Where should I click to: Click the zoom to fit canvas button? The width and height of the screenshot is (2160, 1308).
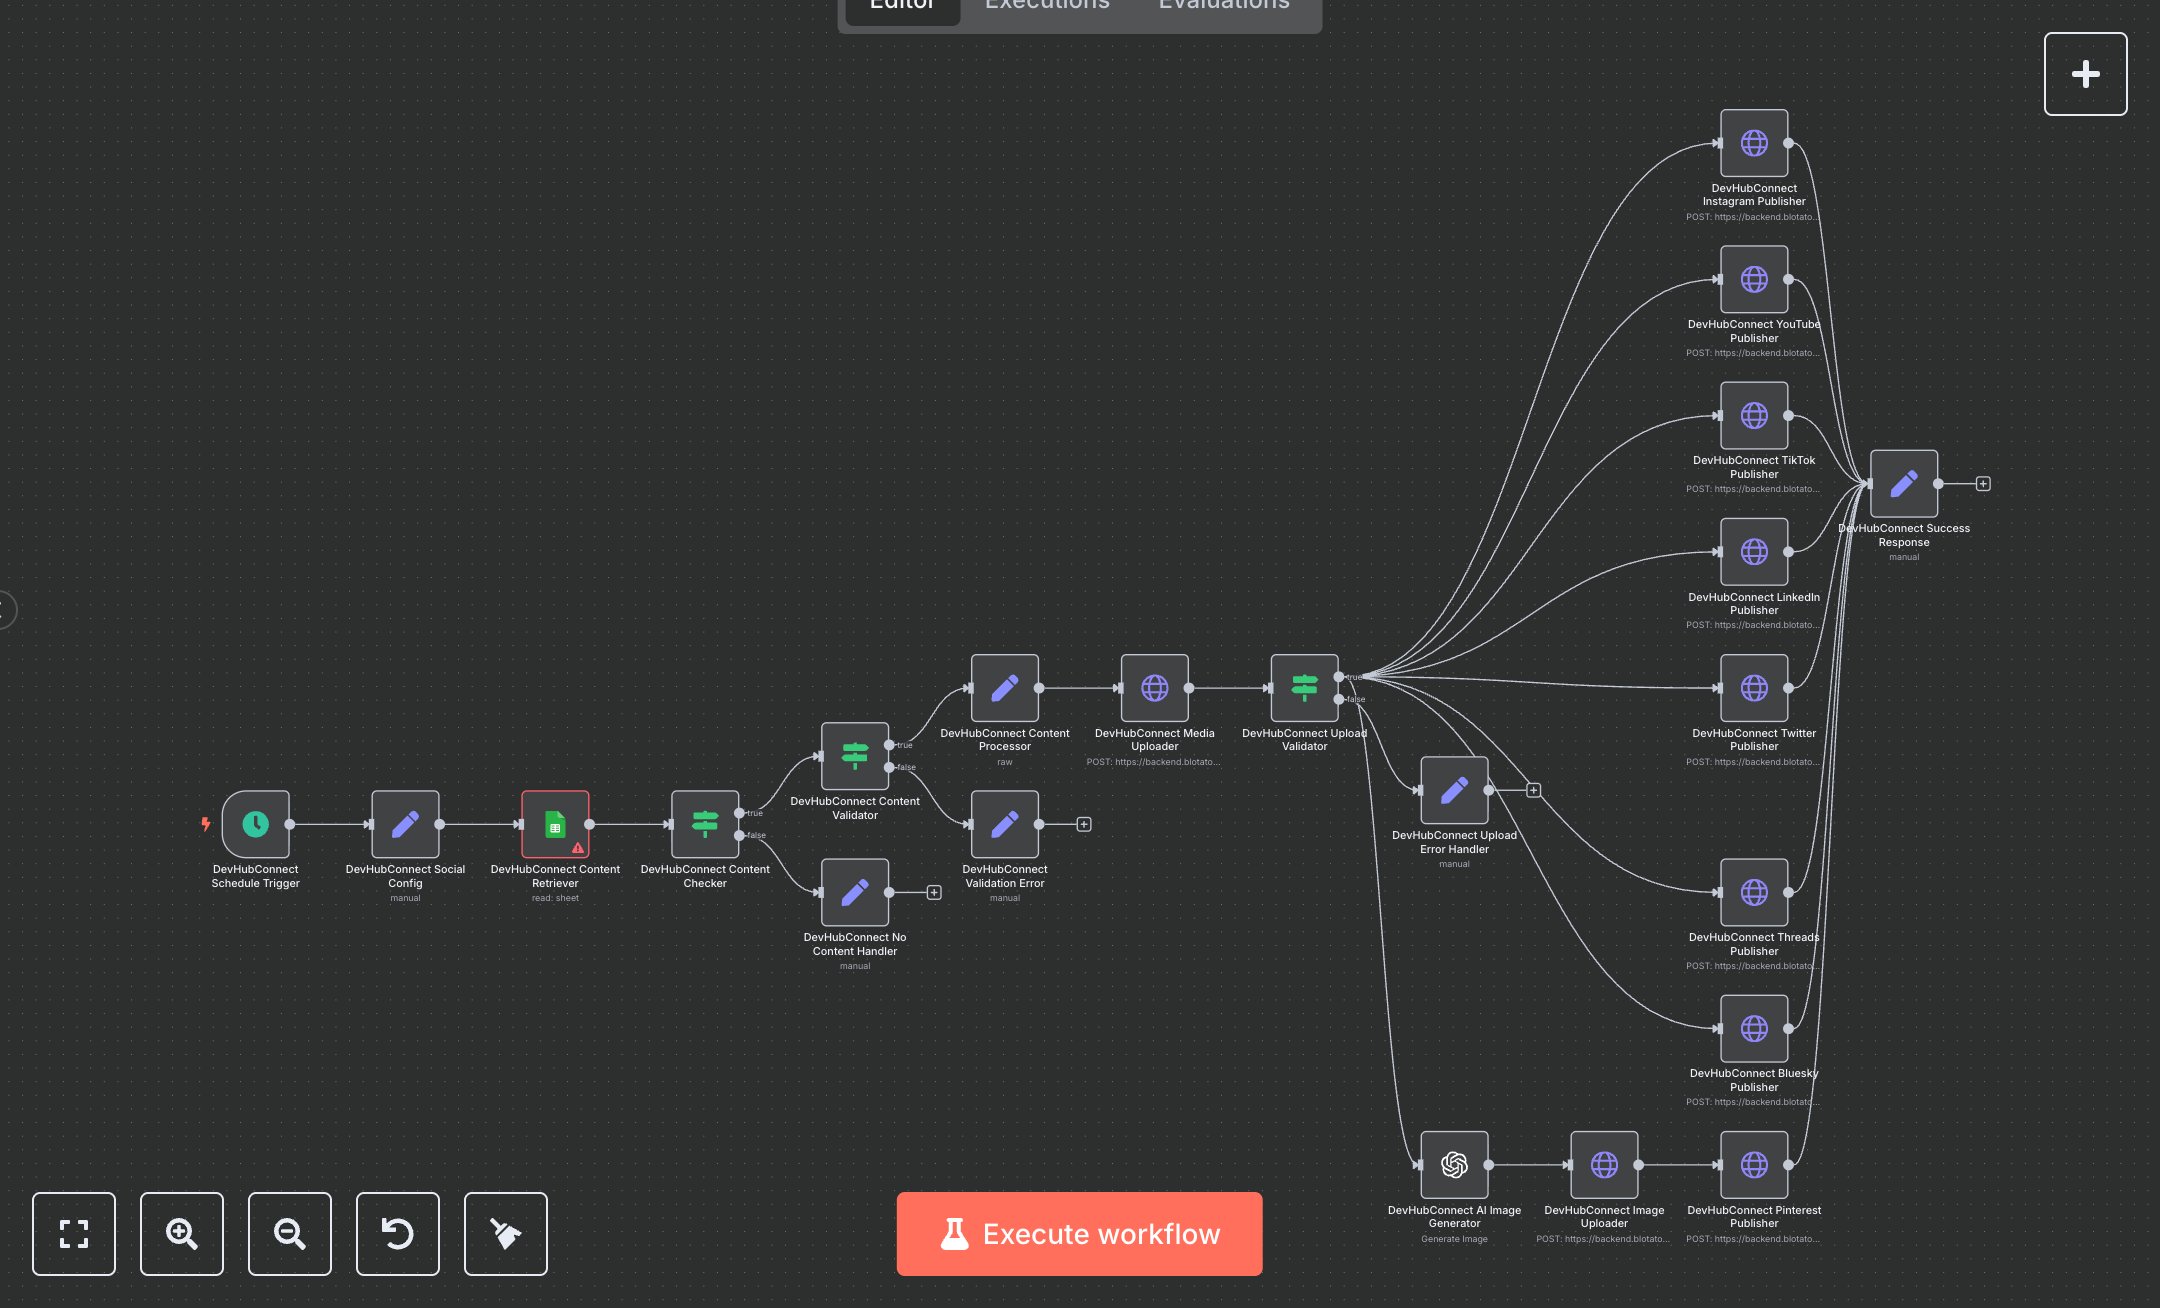click(74, 1234)
